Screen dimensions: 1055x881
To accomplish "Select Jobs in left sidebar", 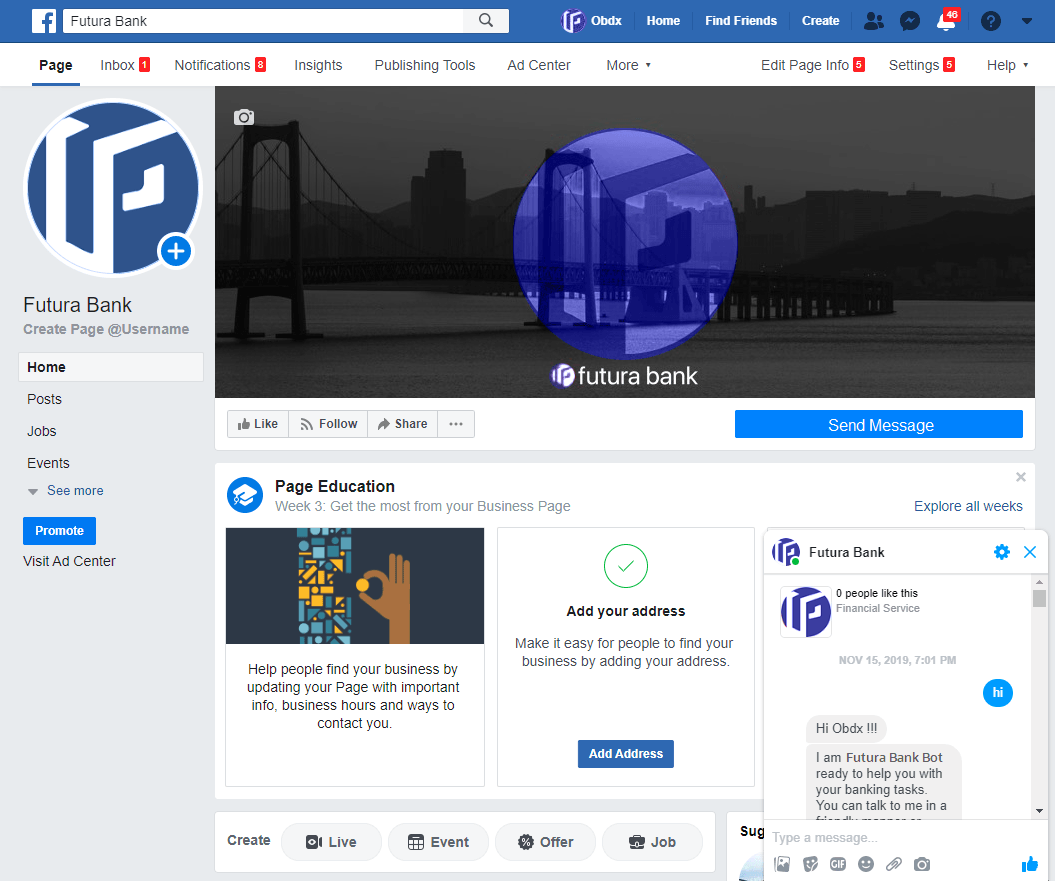I will coord(42,431).
